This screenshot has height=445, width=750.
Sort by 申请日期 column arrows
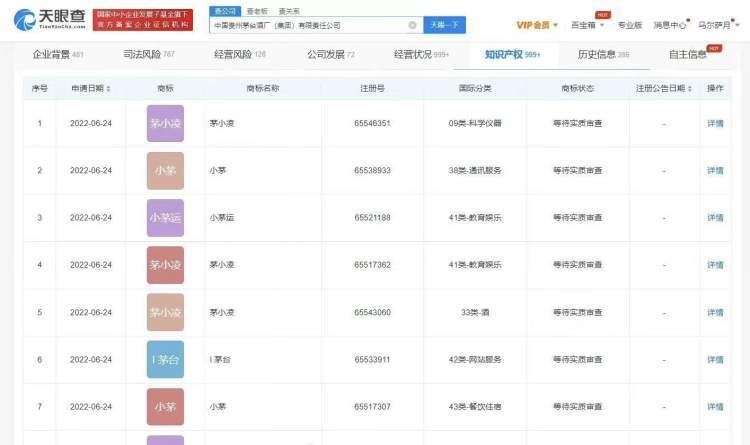(x=109, y=89)
